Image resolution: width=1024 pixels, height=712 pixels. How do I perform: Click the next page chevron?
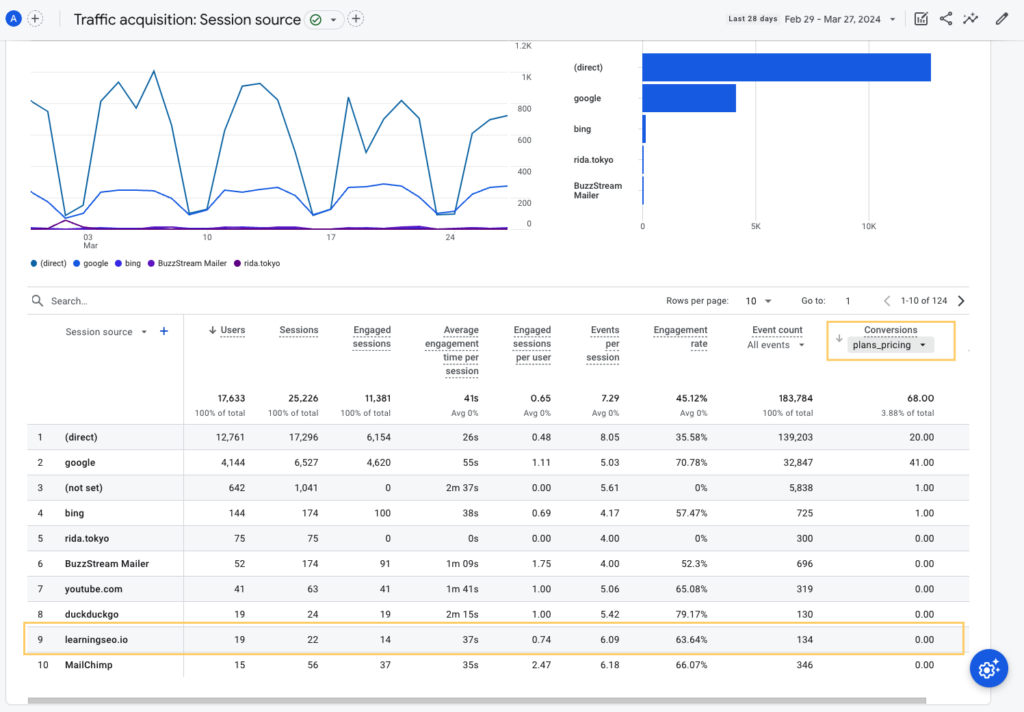pyautogui.click(x=960, y=300)
